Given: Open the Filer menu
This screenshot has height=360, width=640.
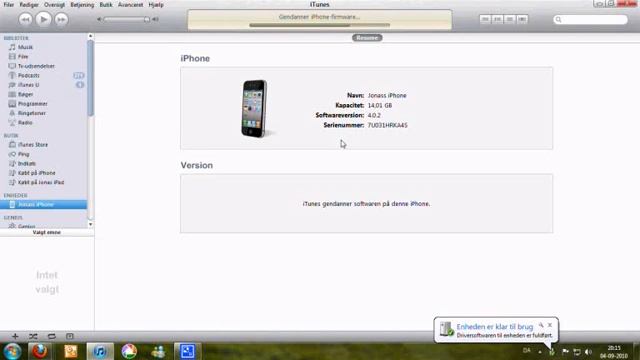Looking at the screenshot, I should (x=9, y=5).
